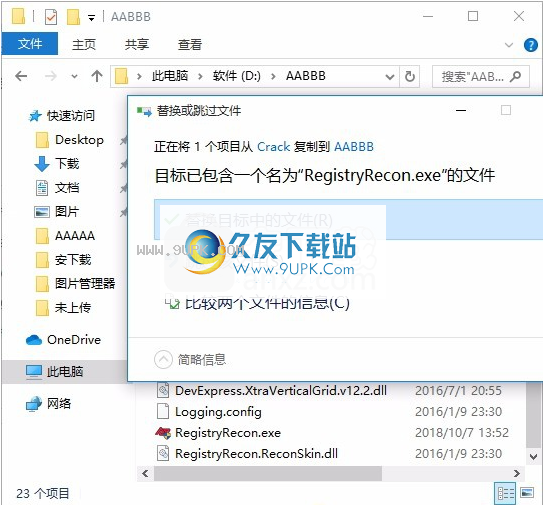Collapse details with 简略信息 toggle

[x=190, y=359]
